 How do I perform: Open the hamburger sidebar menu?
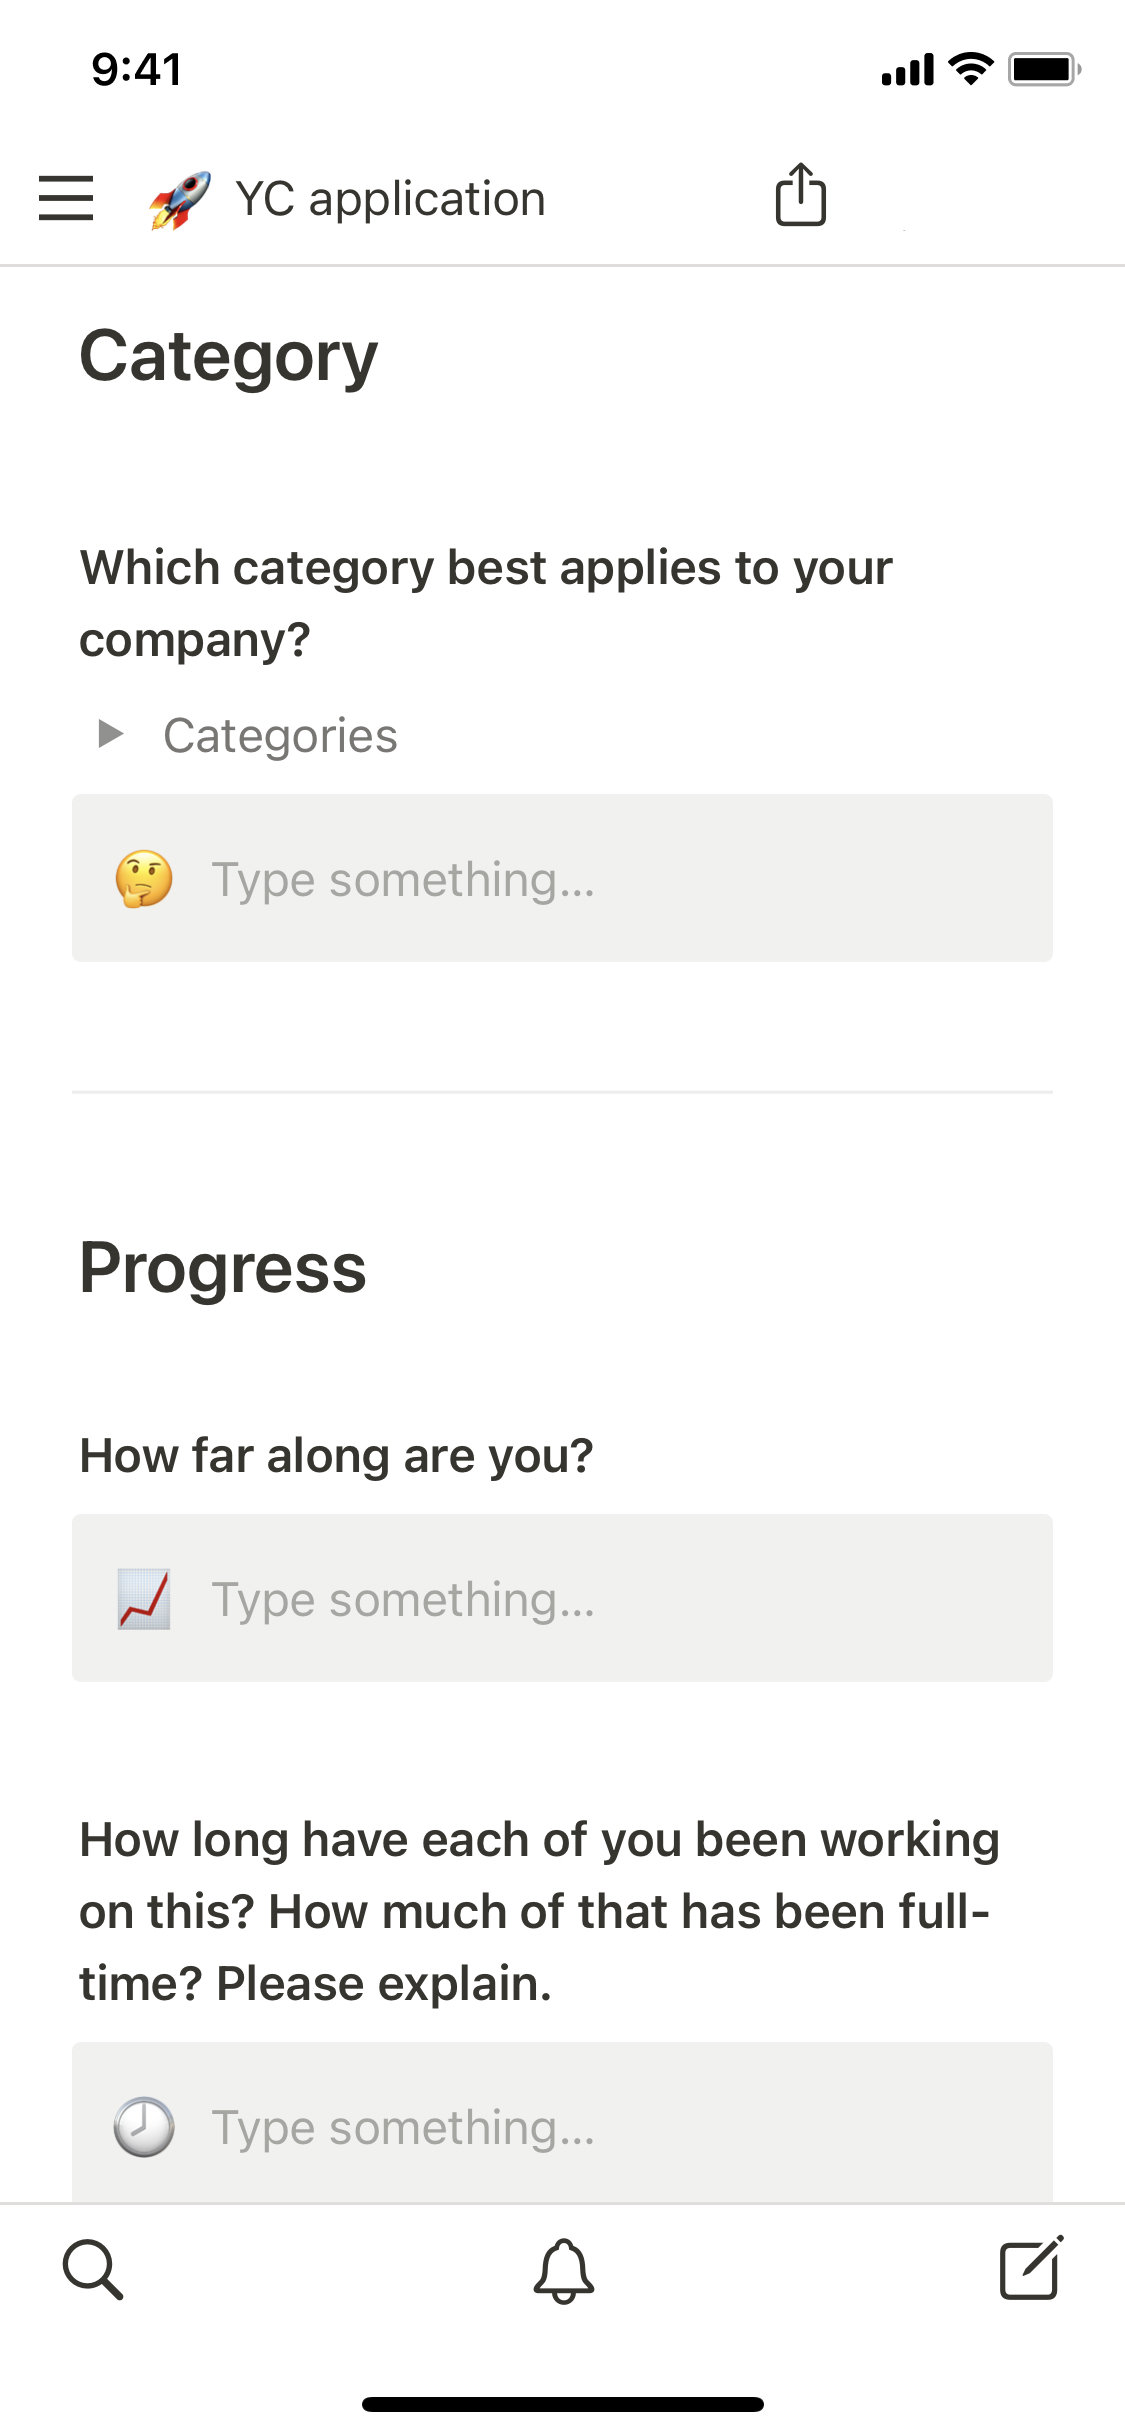pos(66,198)
